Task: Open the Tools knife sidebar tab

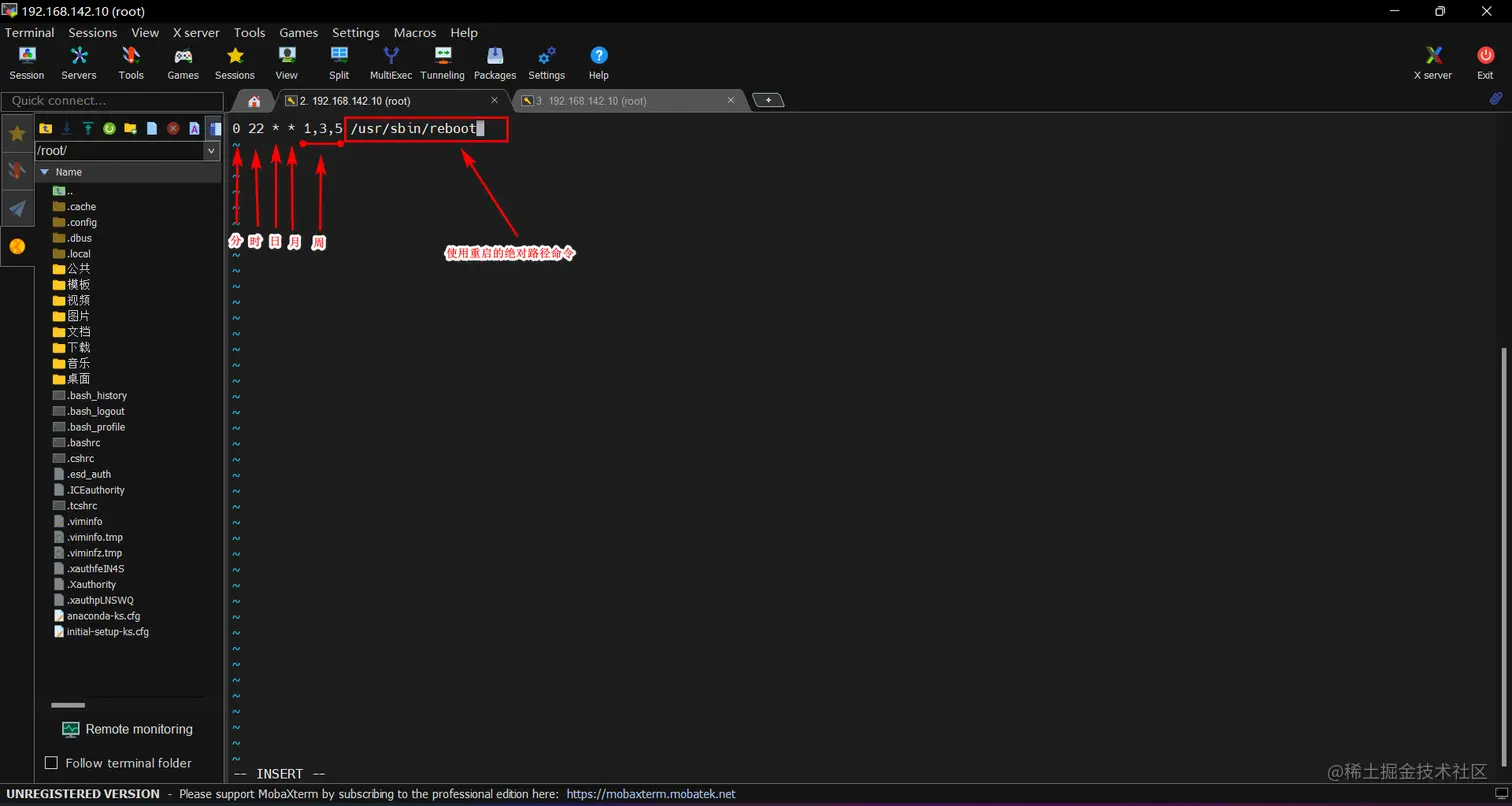Action: pyautogui.click(x=17, y=171)
